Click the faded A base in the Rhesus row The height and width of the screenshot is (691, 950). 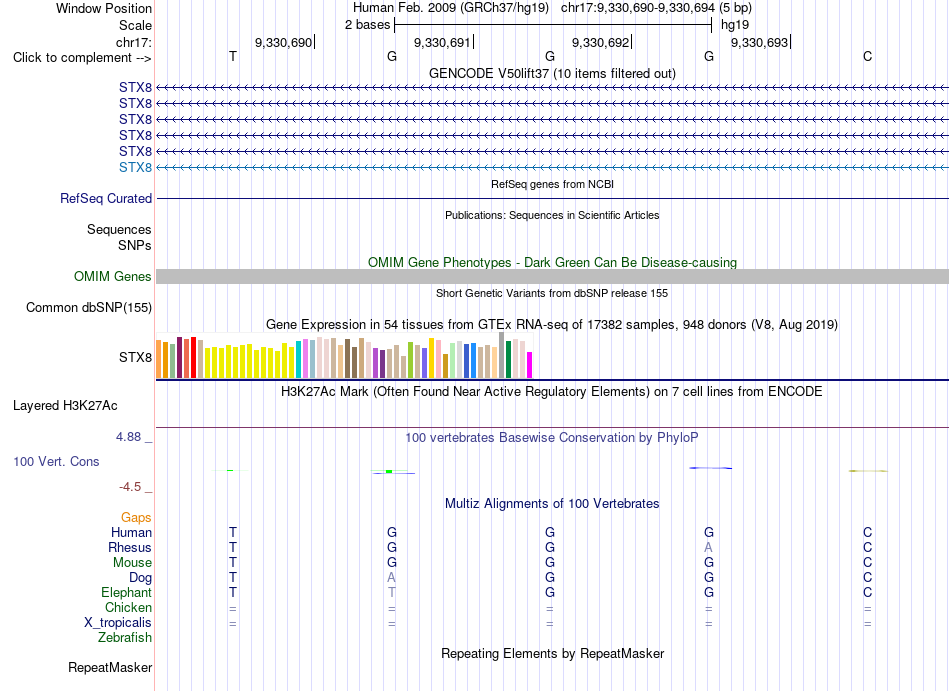[708, 547]
